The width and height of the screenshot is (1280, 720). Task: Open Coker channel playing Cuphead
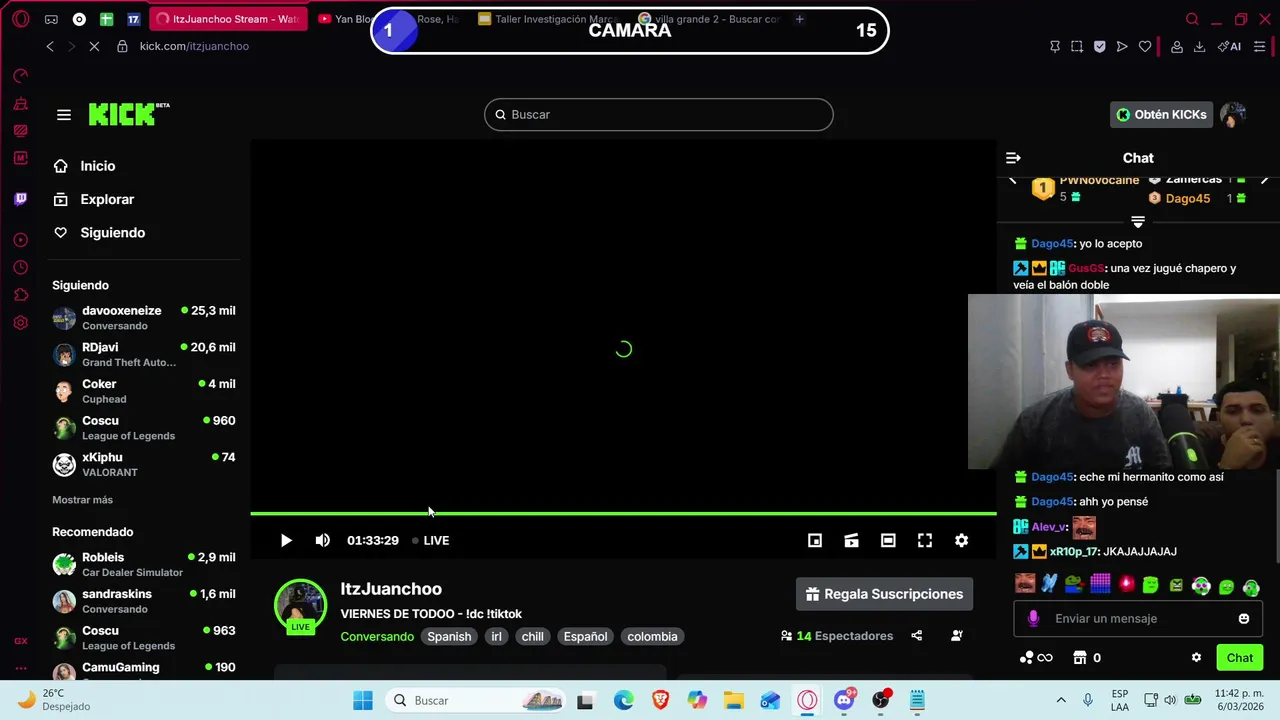click(144, 391)
